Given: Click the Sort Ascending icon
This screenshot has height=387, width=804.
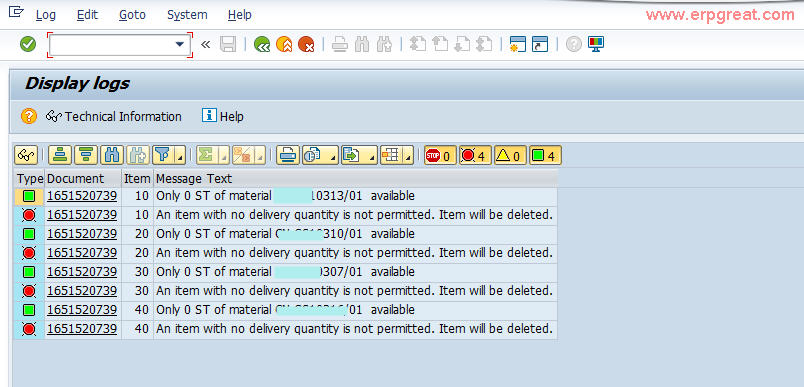Looking at the screenshot, I should tap(61, 155).
